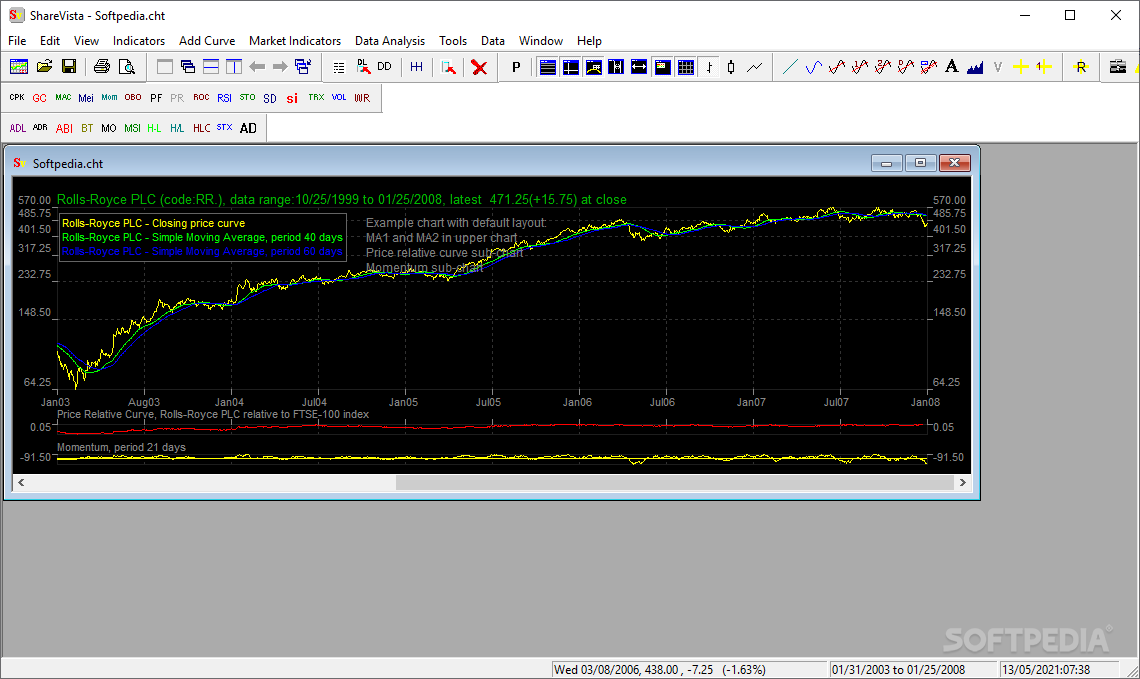Add the CPK indicator
Viewport: 1140px width, 679px height.
point(17,97)
